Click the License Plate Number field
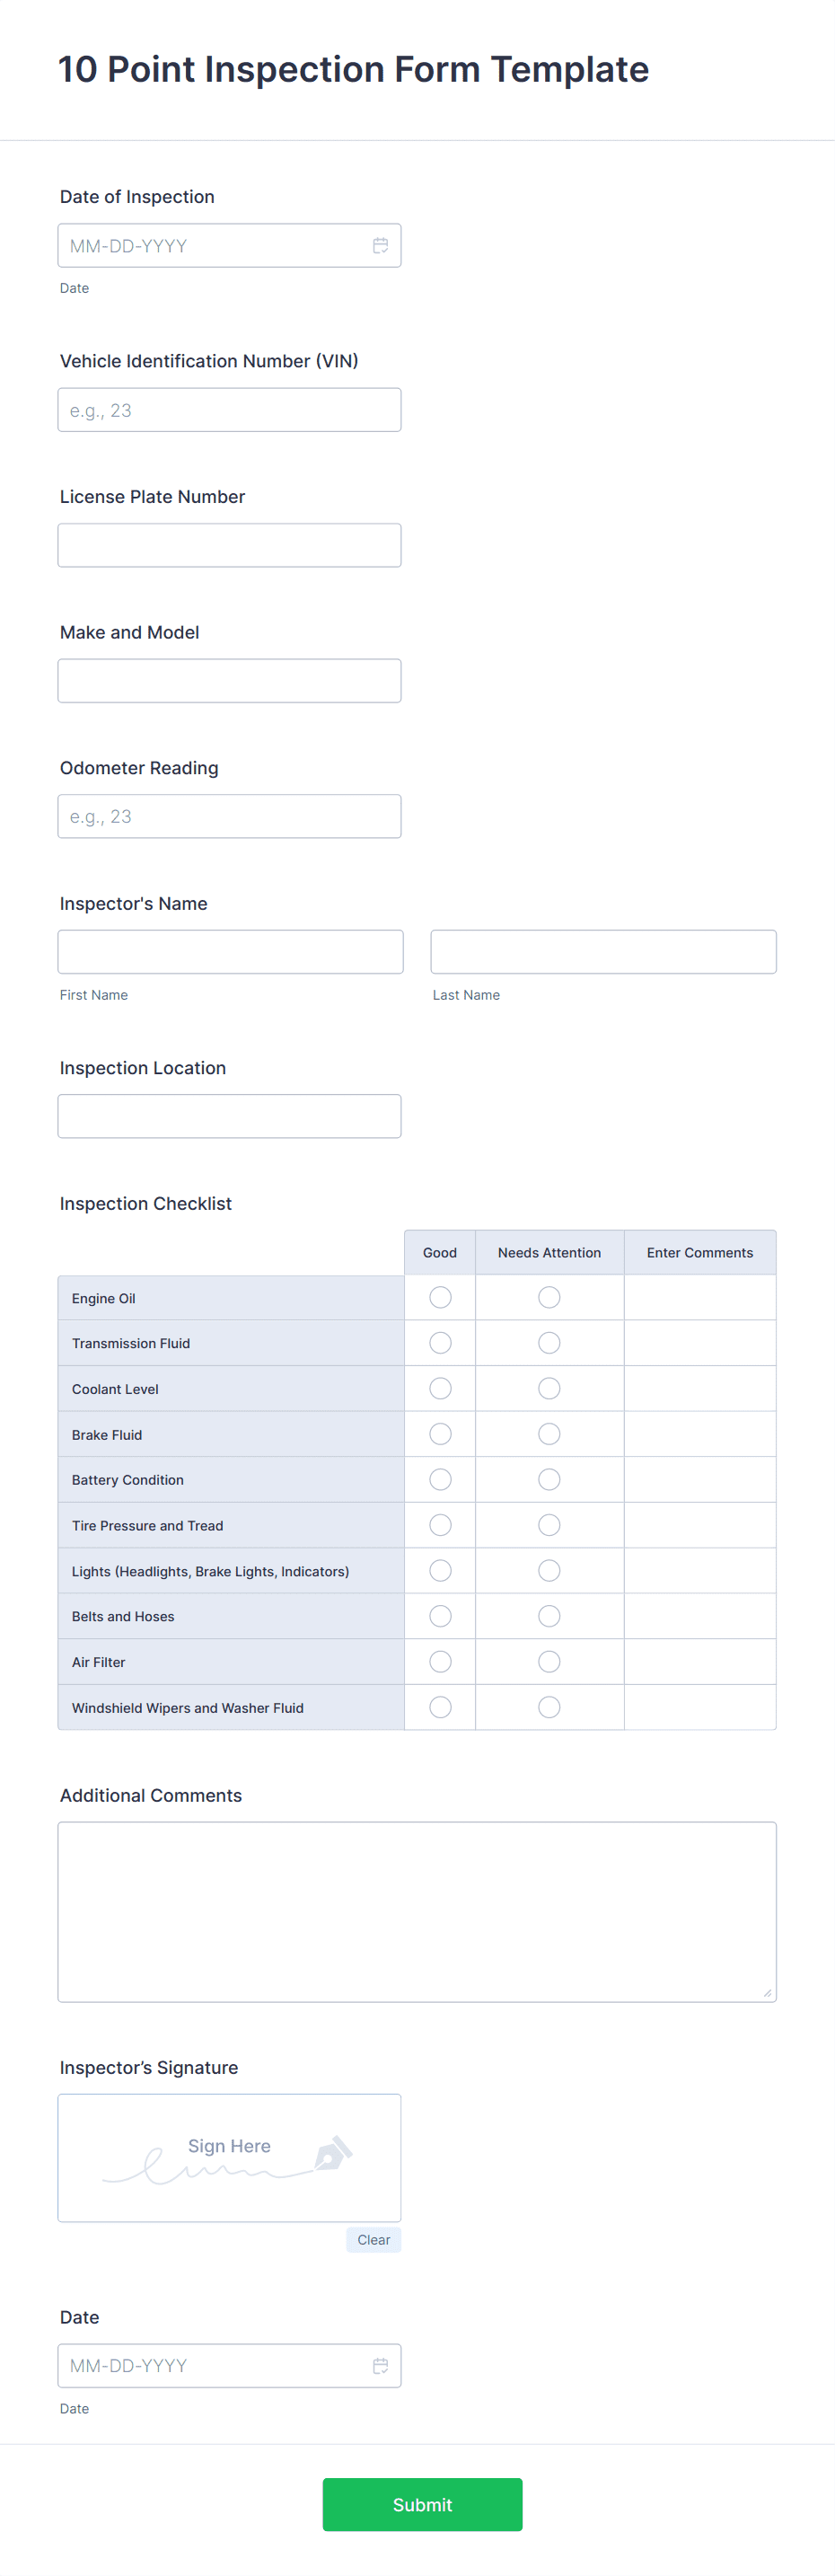Image resolution: width=835 pixels, height=2576 pixels. tap(229, 544)
